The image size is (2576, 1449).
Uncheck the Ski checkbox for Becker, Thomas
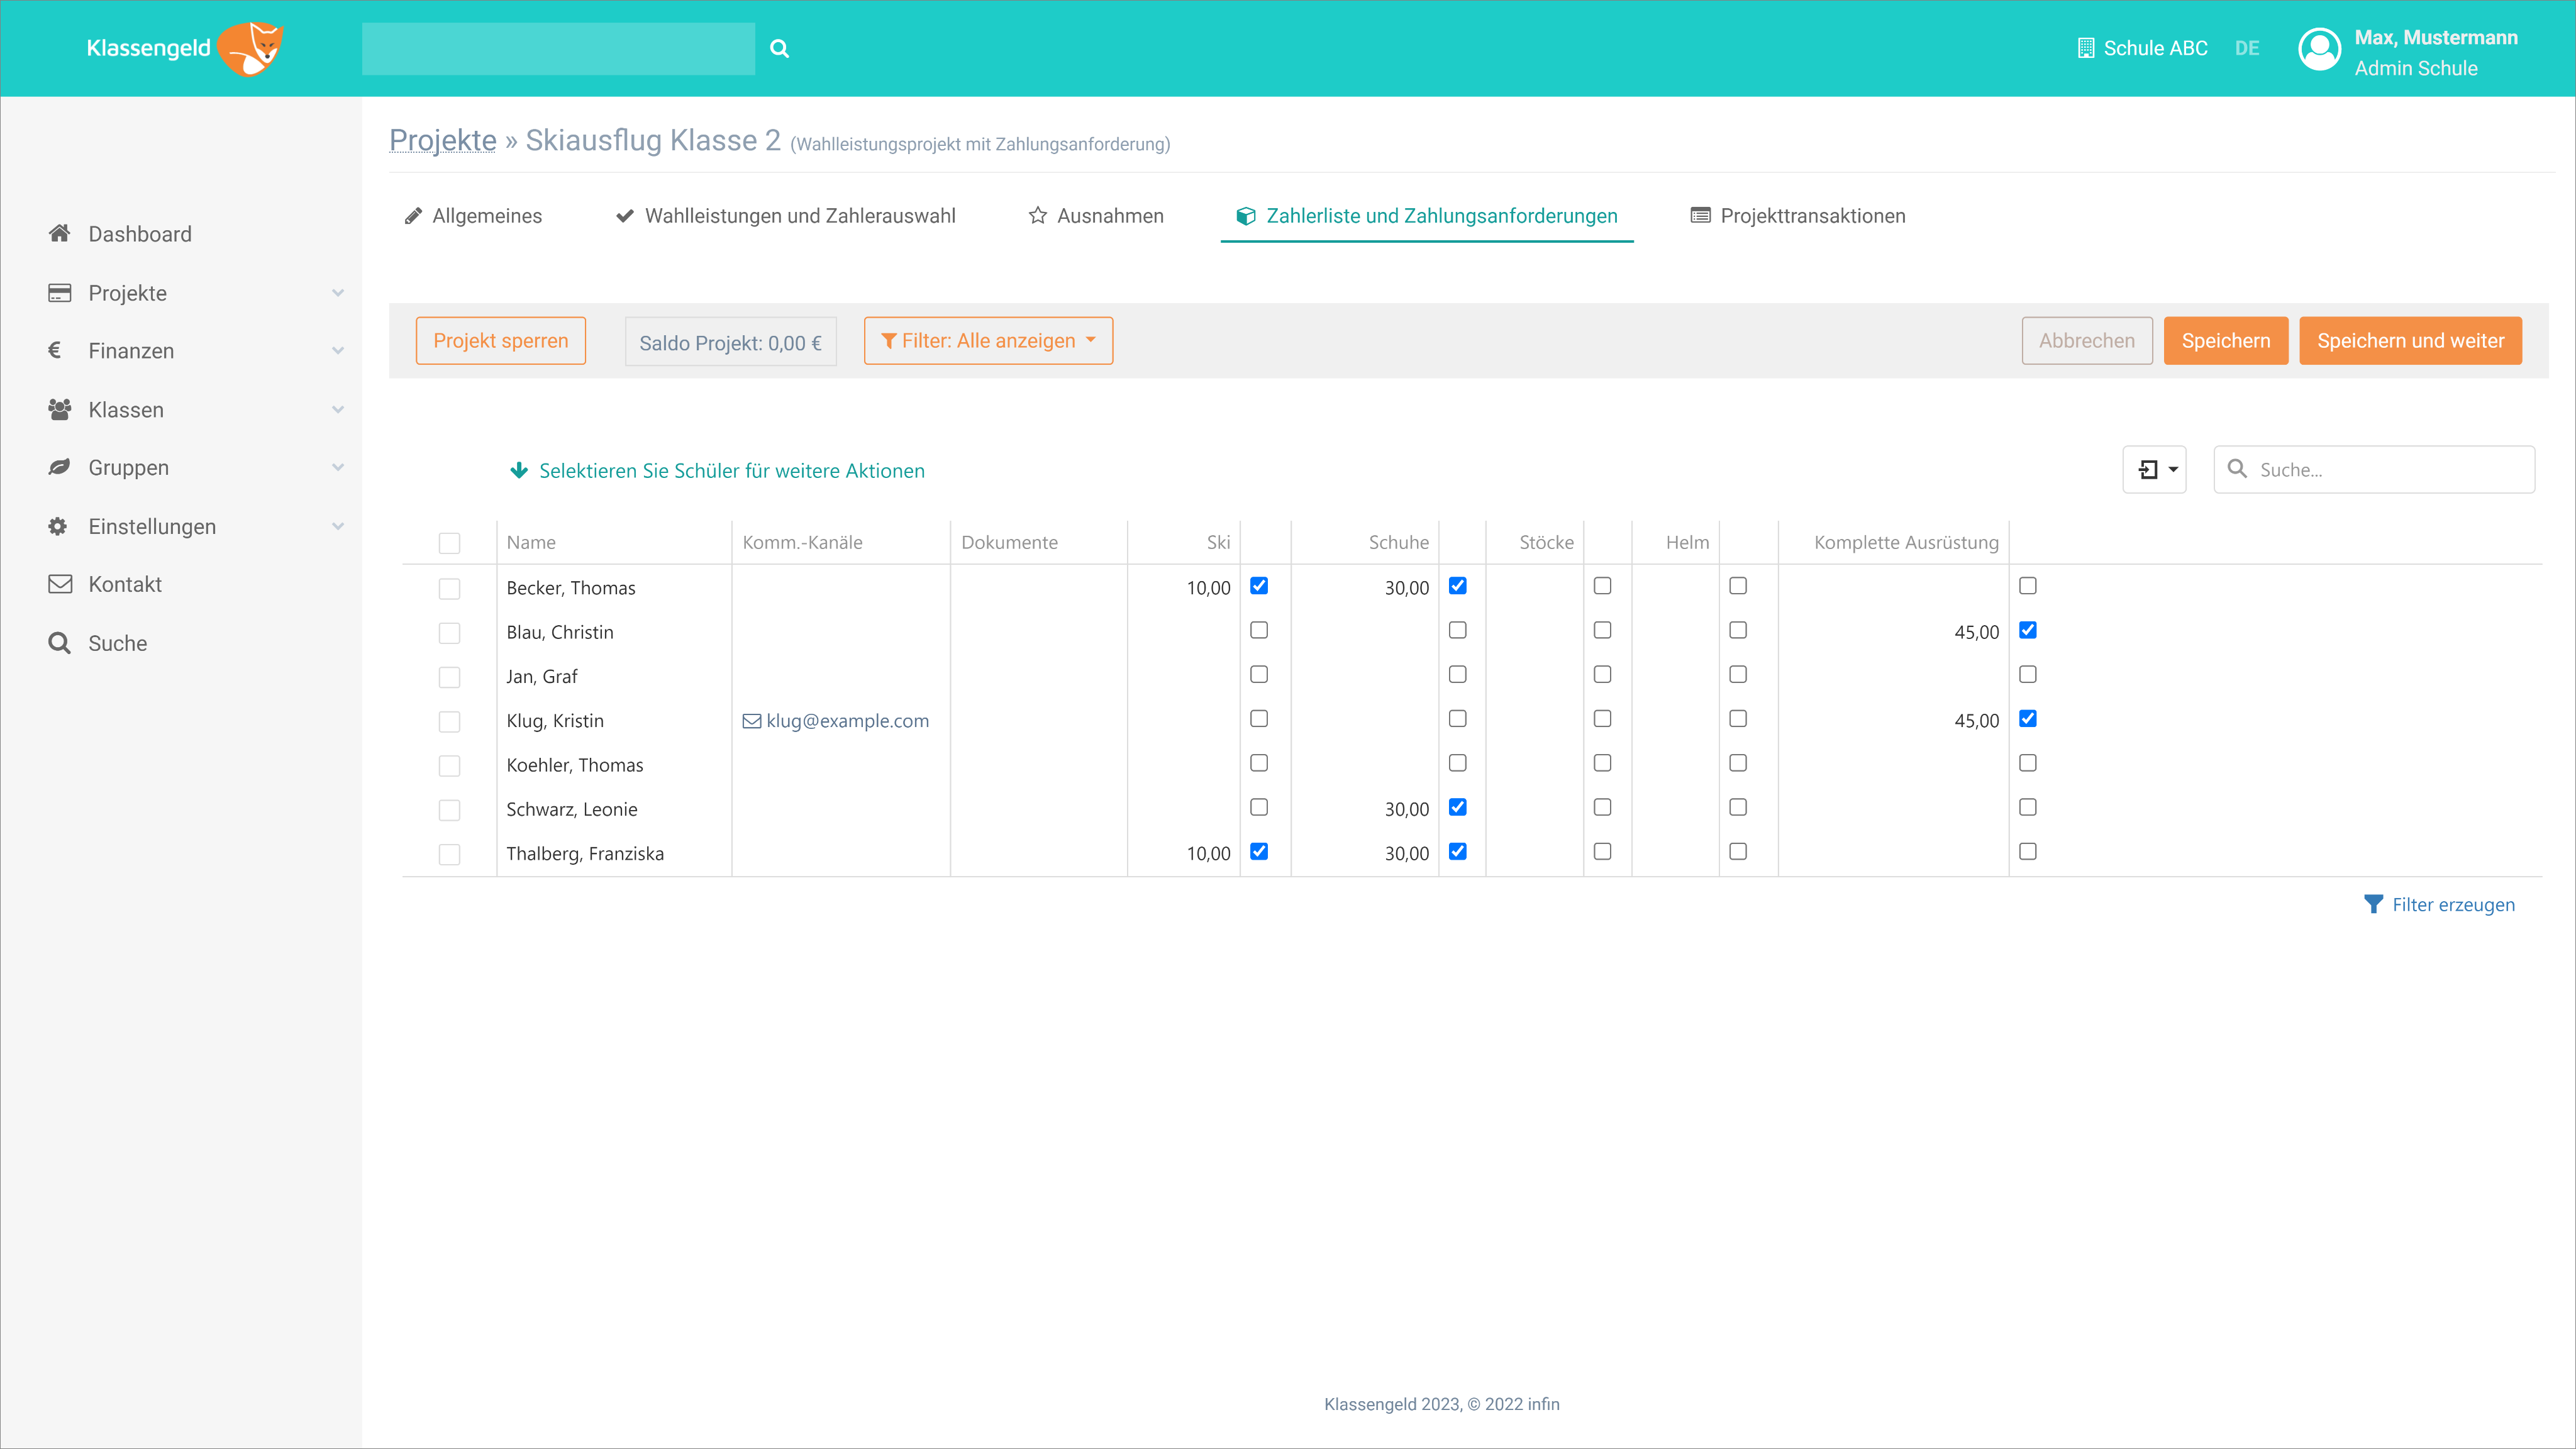(x=1258, y=586)
